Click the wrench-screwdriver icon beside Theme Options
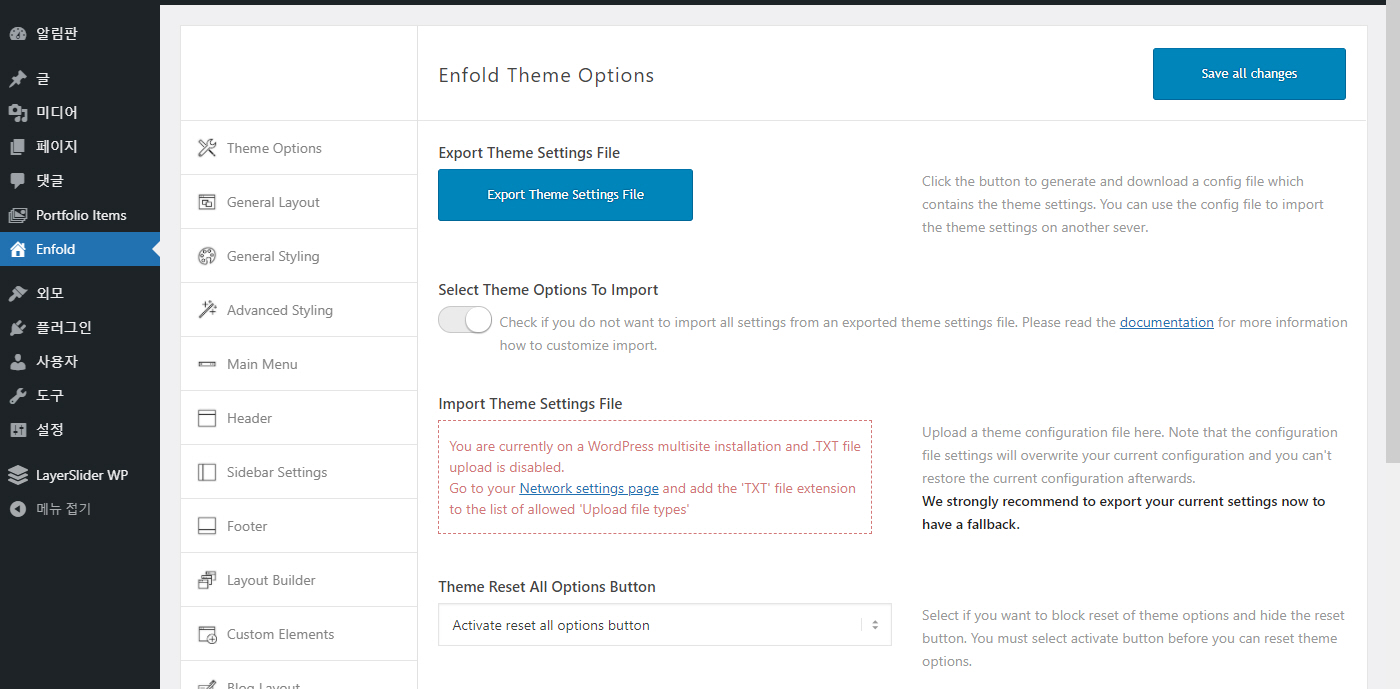Viewport: 1400px width, 689px height. [x=207, y=148]
